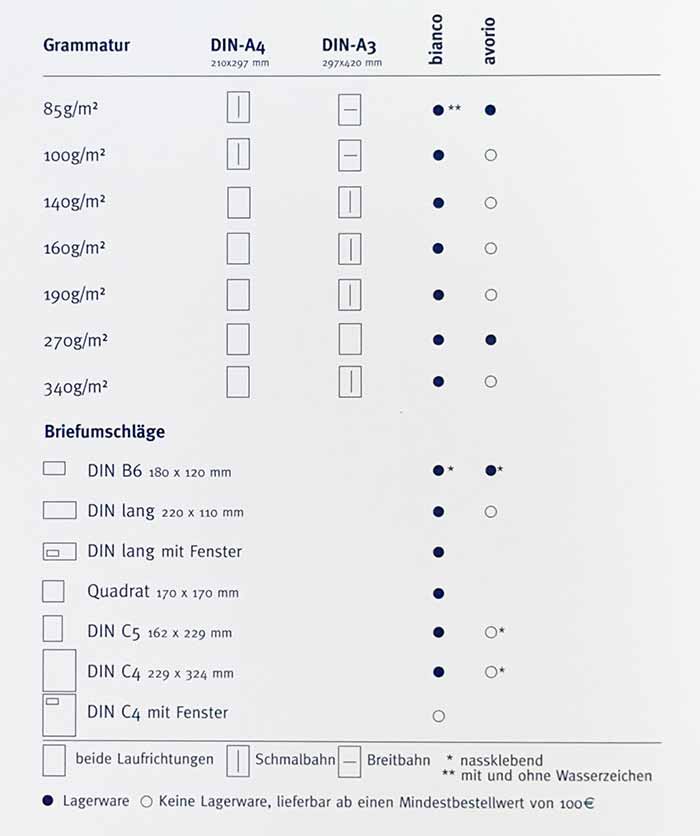This screenshot has height=836, width=700.
Task: Click the DIN-A4 column header
Action: coord(238,46)
